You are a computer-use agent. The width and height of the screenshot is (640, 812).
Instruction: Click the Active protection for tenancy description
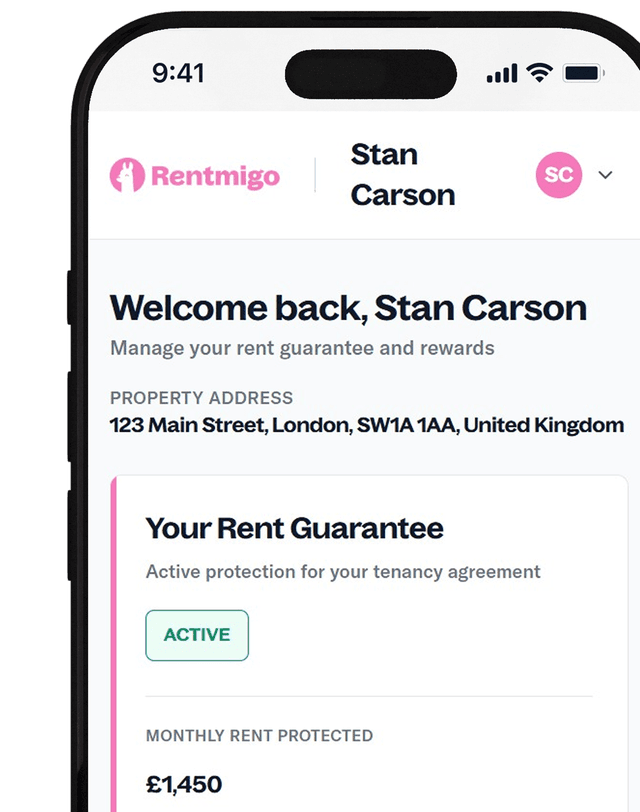tap(343, 572)
